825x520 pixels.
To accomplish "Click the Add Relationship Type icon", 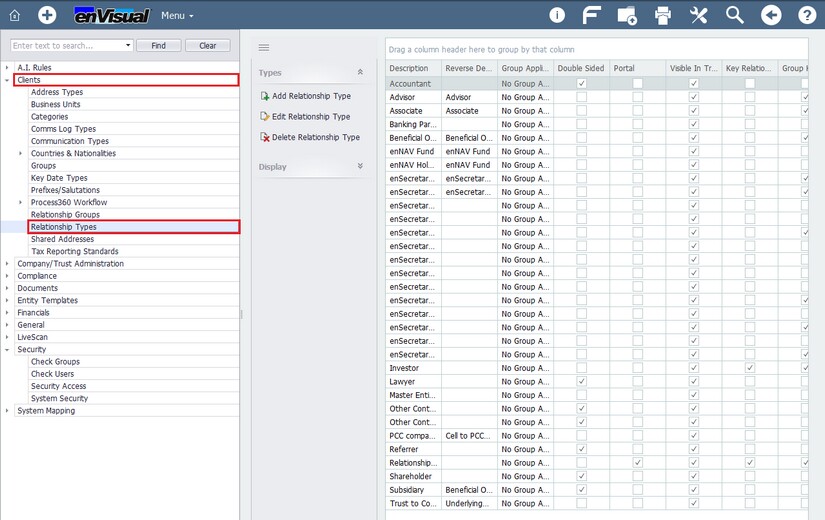I will coord(265,96).
